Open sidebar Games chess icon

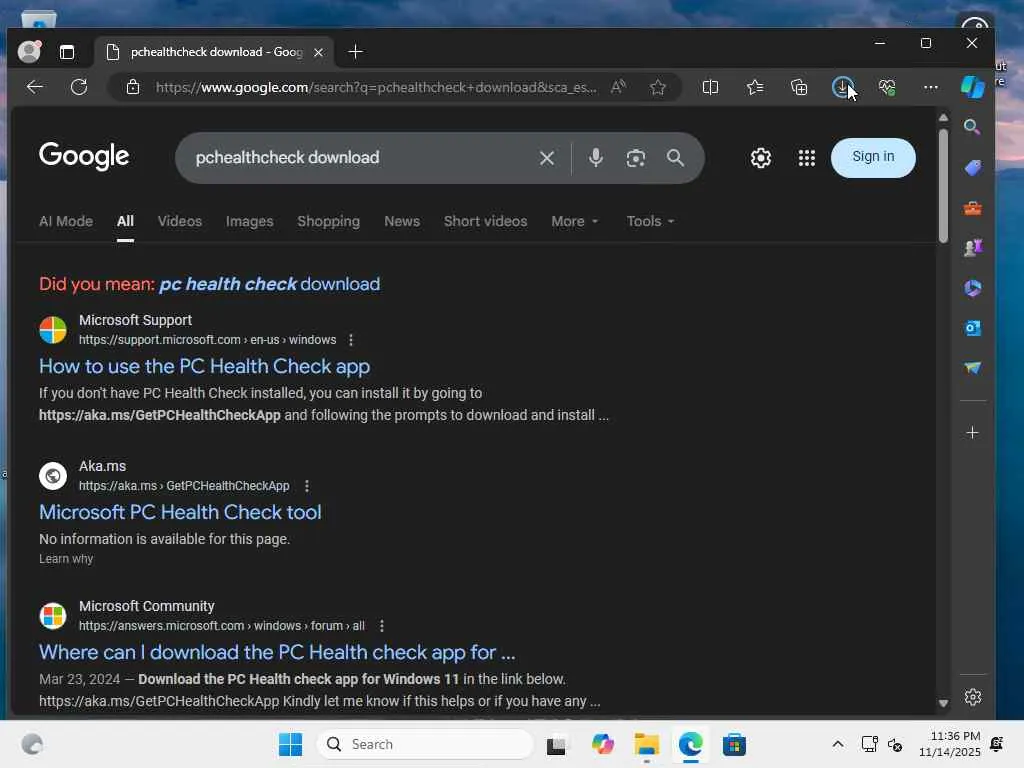[972, 248]
